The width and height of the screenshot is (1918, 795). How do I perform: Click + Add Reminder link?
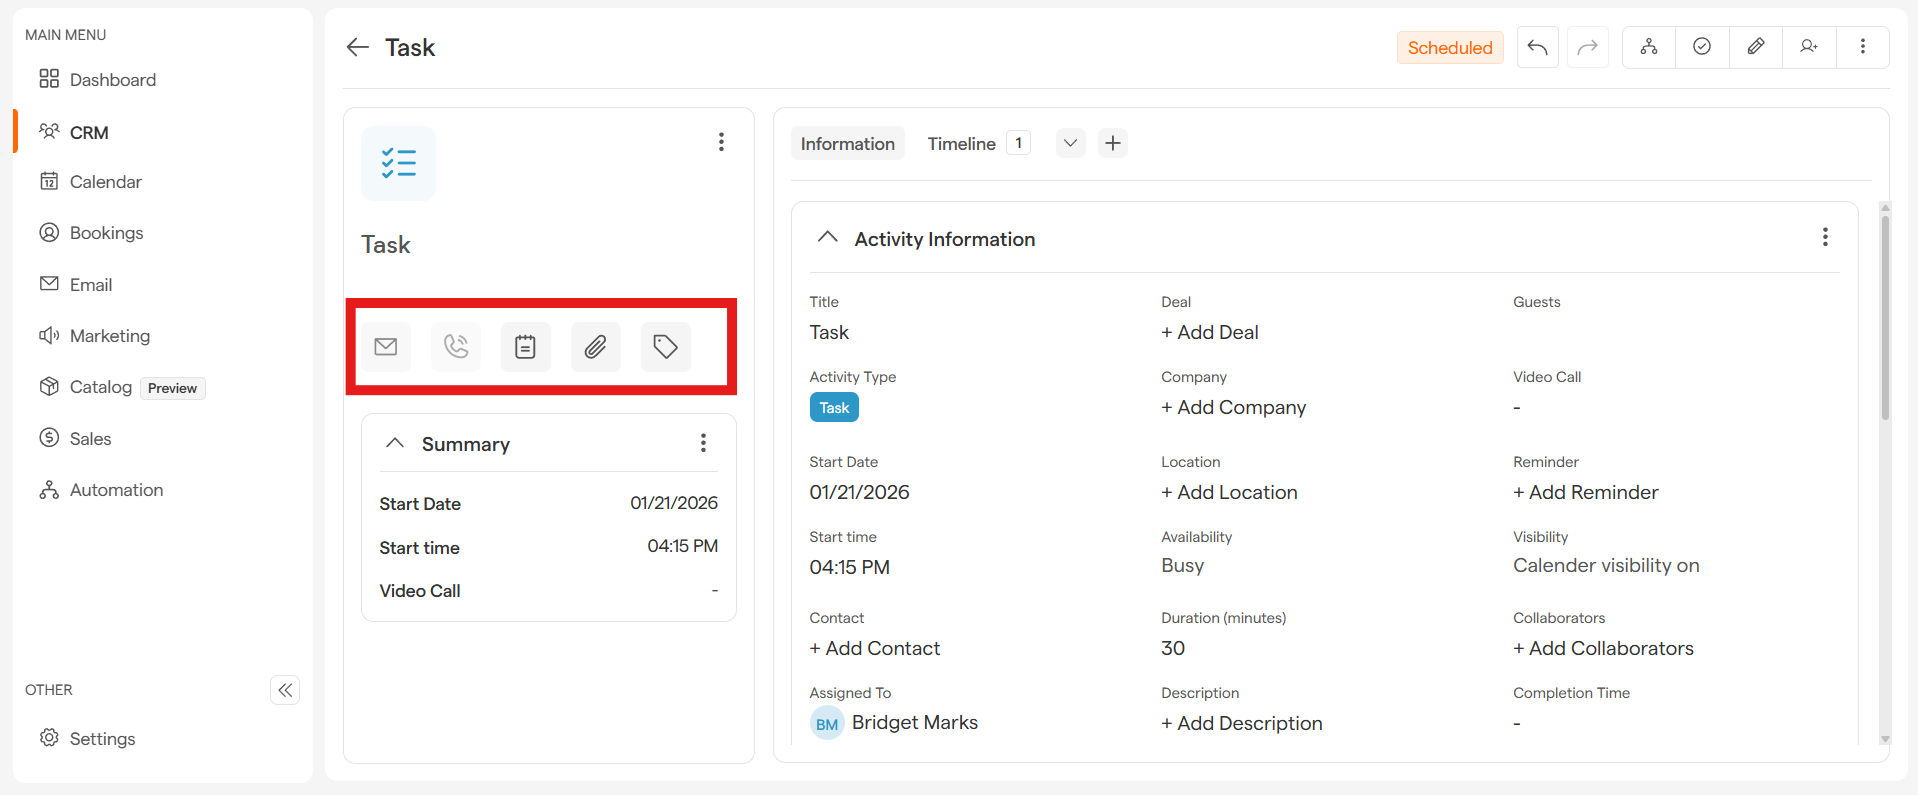[1585, 492]
